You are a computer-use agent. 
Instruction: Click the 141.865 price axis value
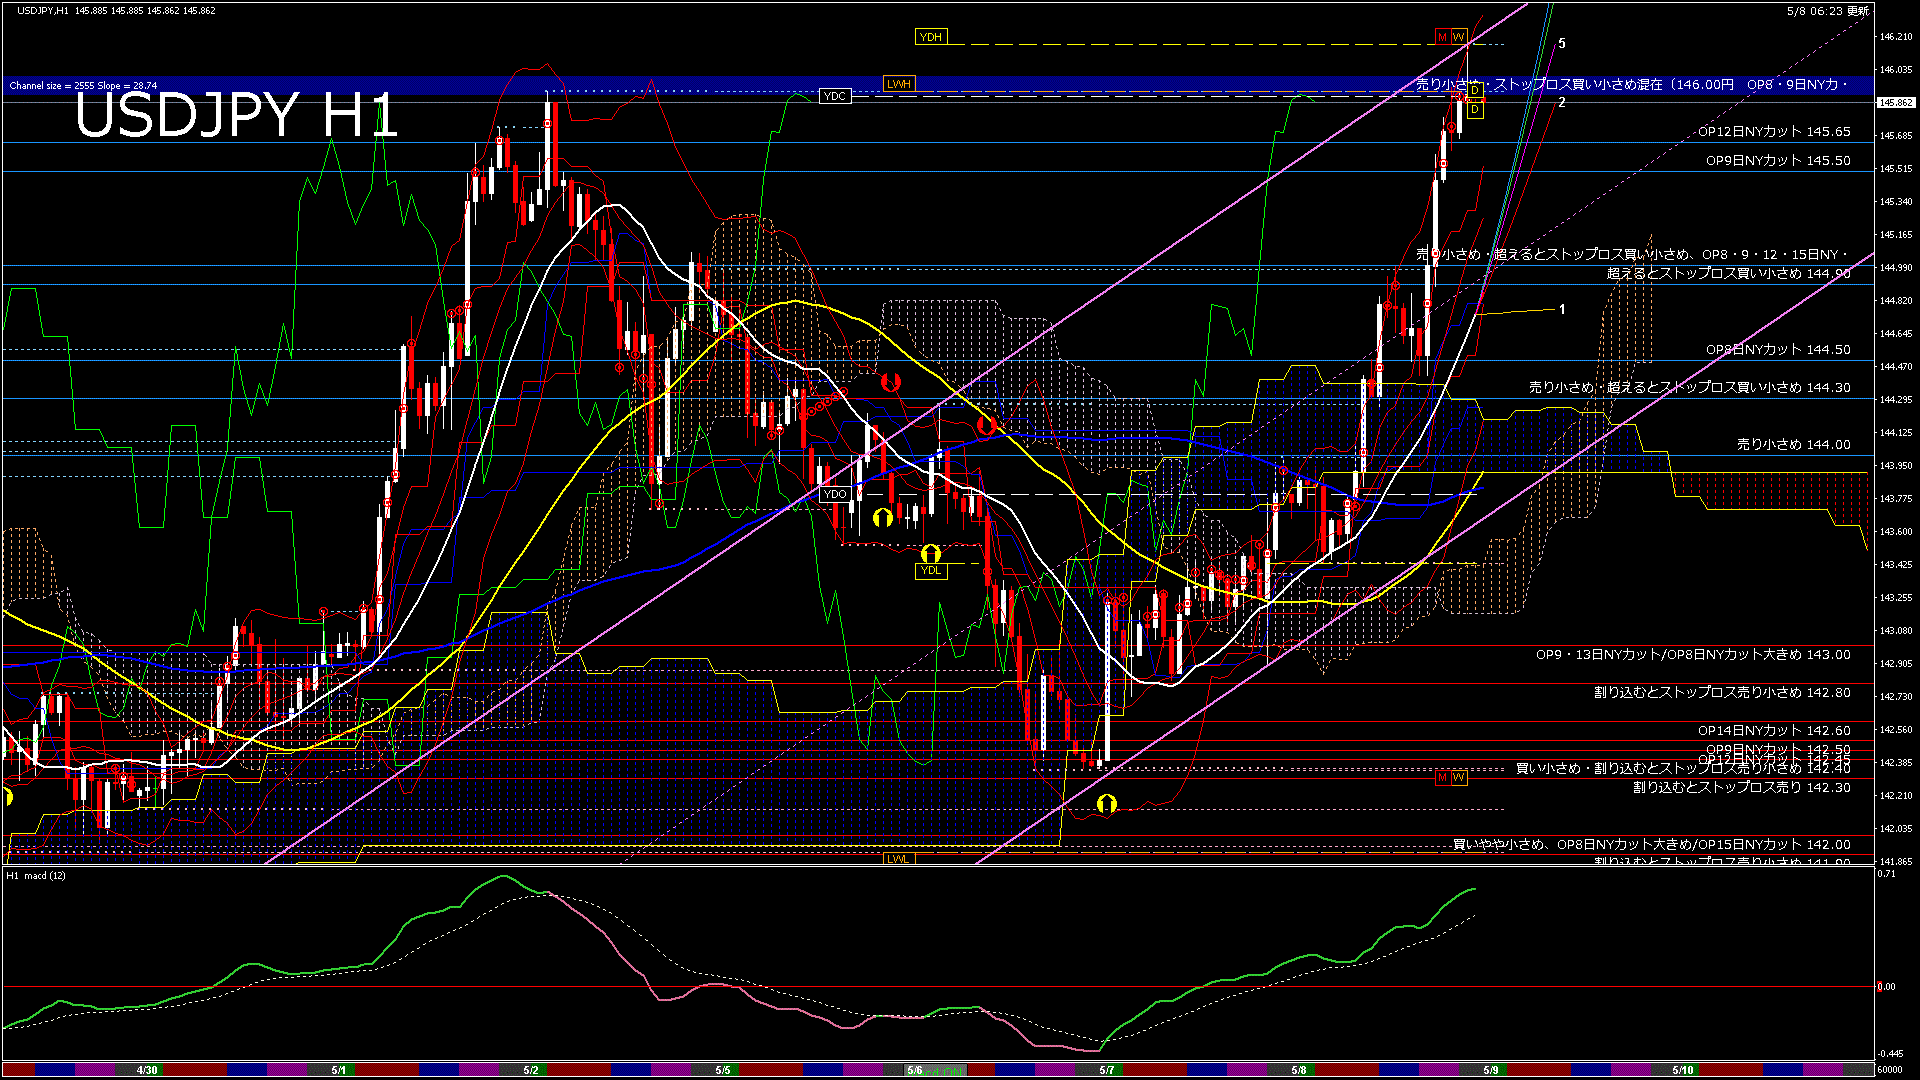(1896, 861)
